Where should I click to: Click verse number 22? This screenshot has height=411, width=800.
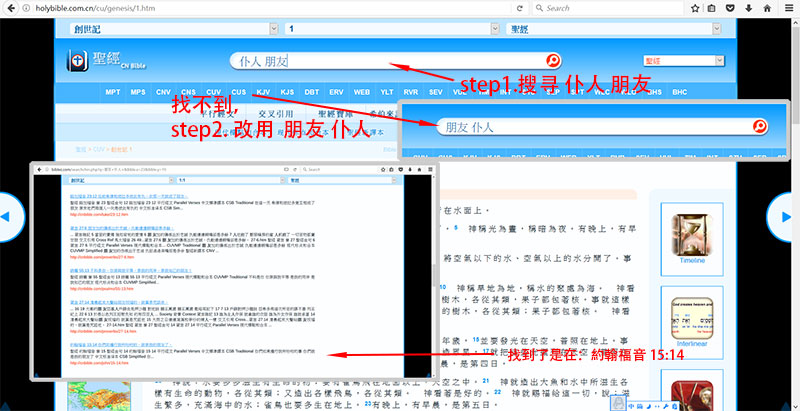click(498, 393)
